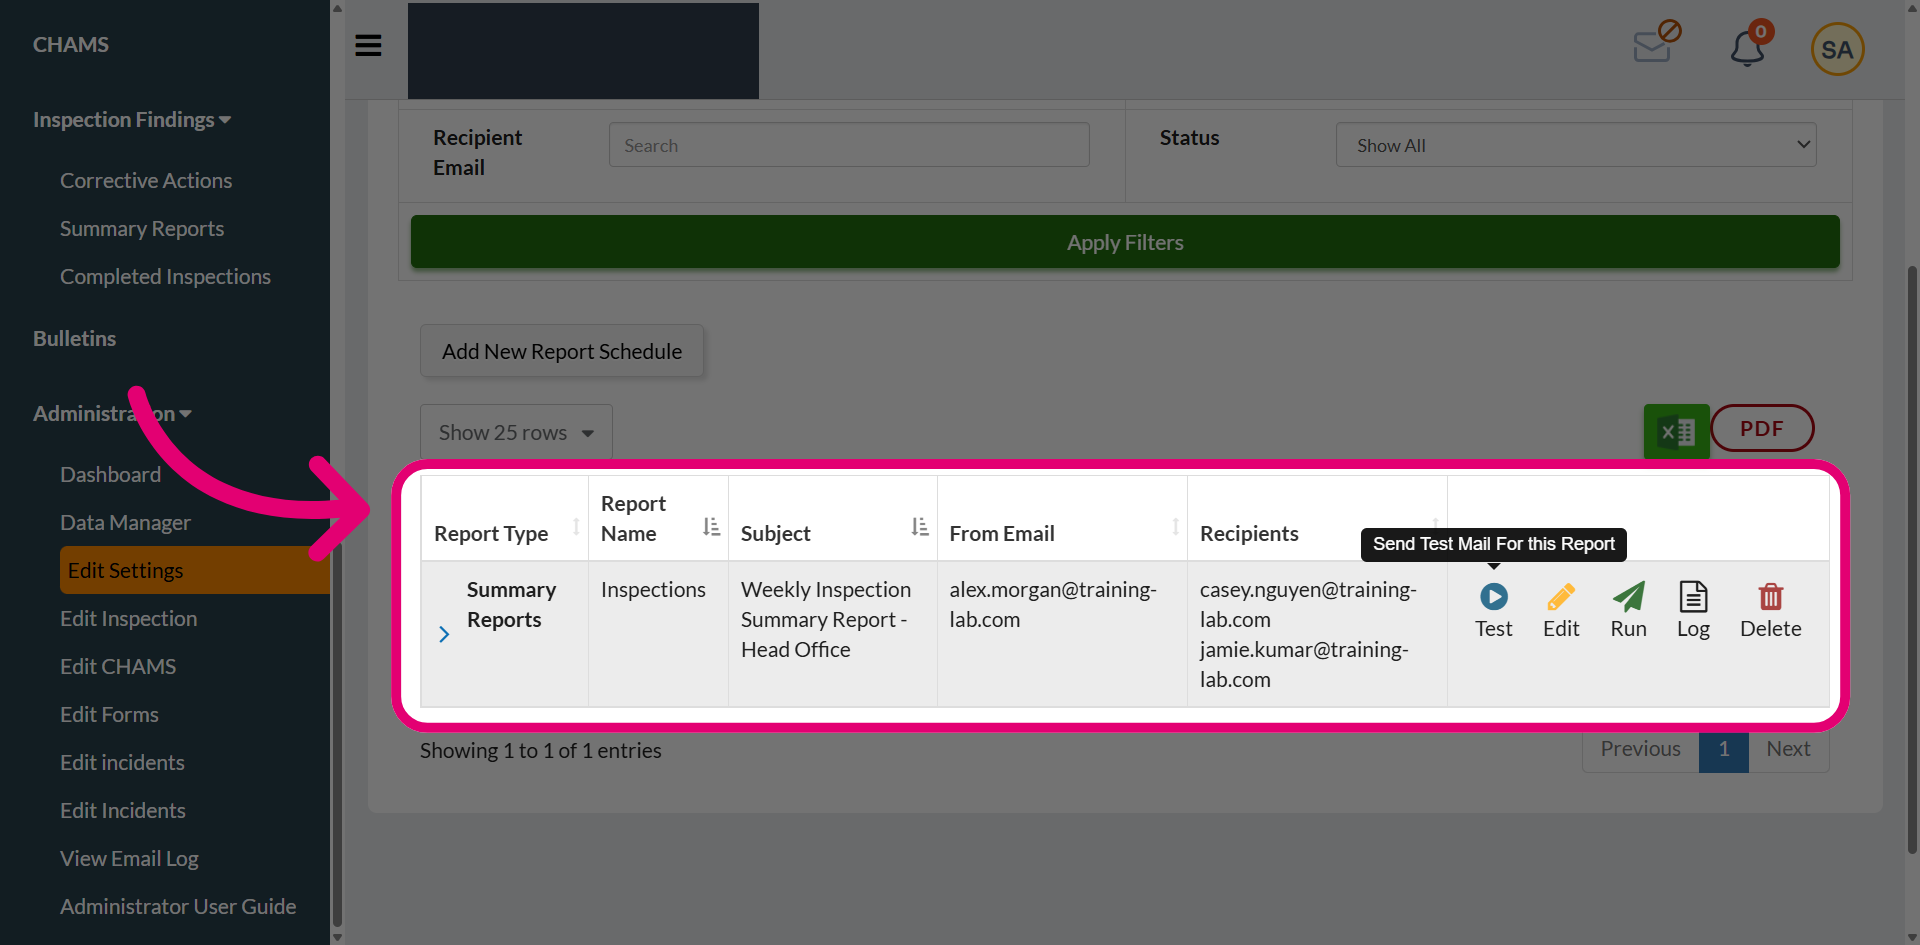Open the Show 25 rows dropdown
Viewport: 1920px width, 945px height.
point(516,432)
